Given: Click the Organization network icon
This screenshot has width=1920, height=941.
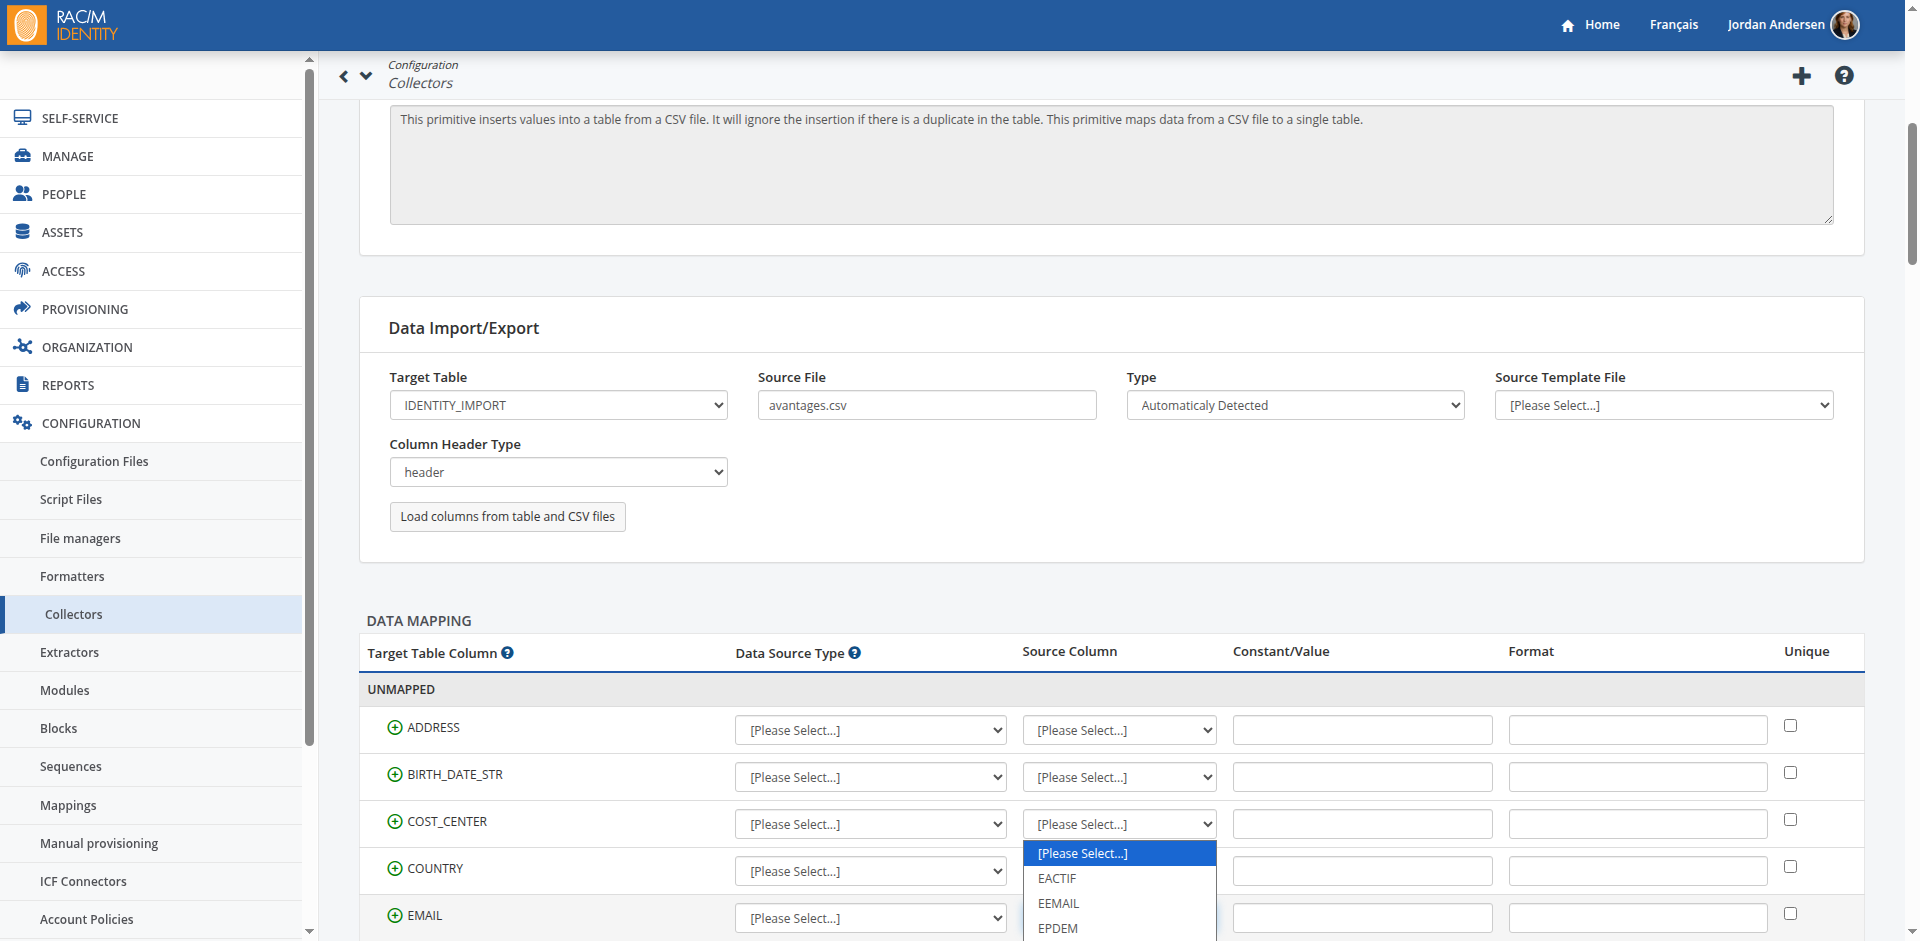Looking at the screenshot, I should [22, 347].
